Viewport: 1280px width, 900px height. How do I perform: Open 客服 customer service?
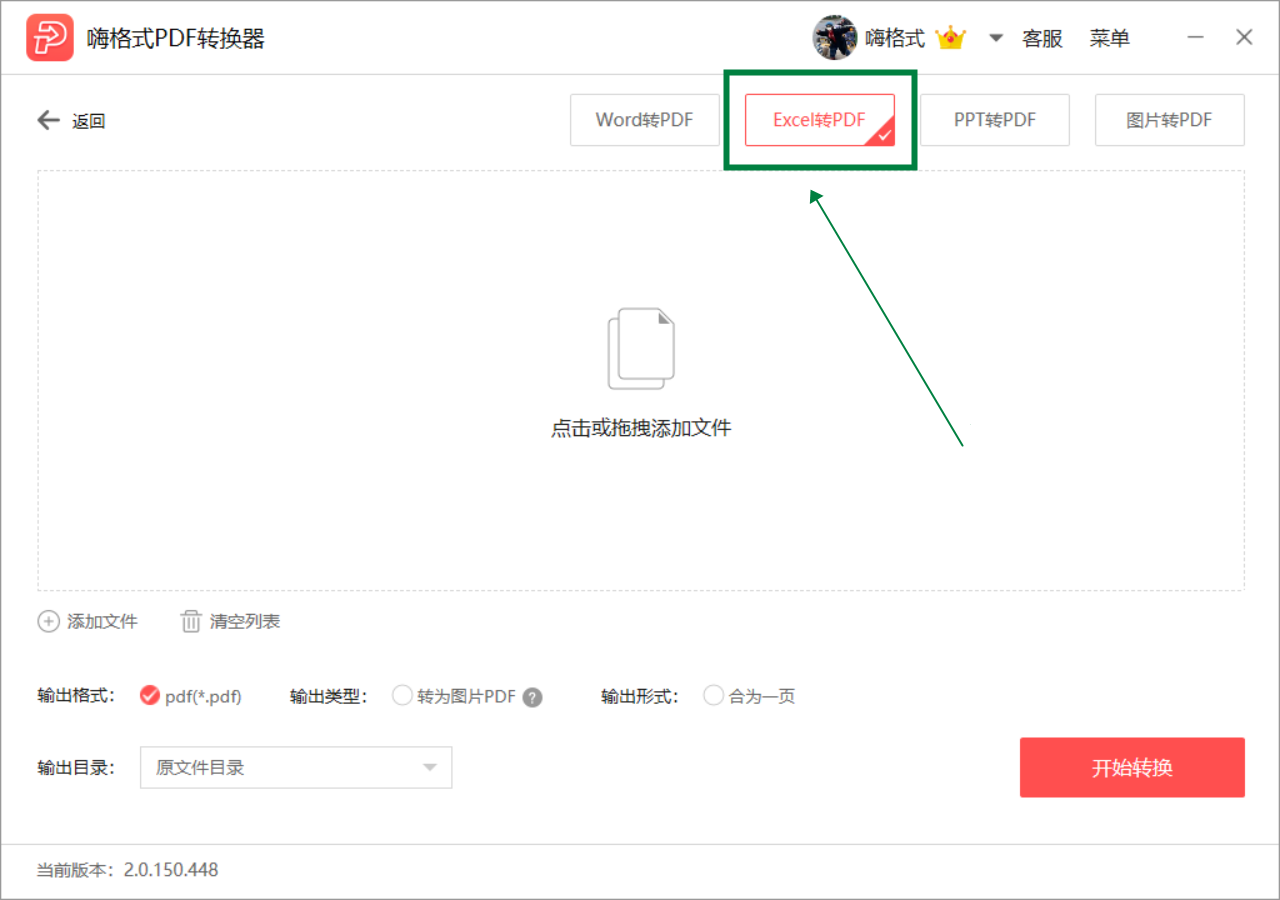coord(1042,39)
